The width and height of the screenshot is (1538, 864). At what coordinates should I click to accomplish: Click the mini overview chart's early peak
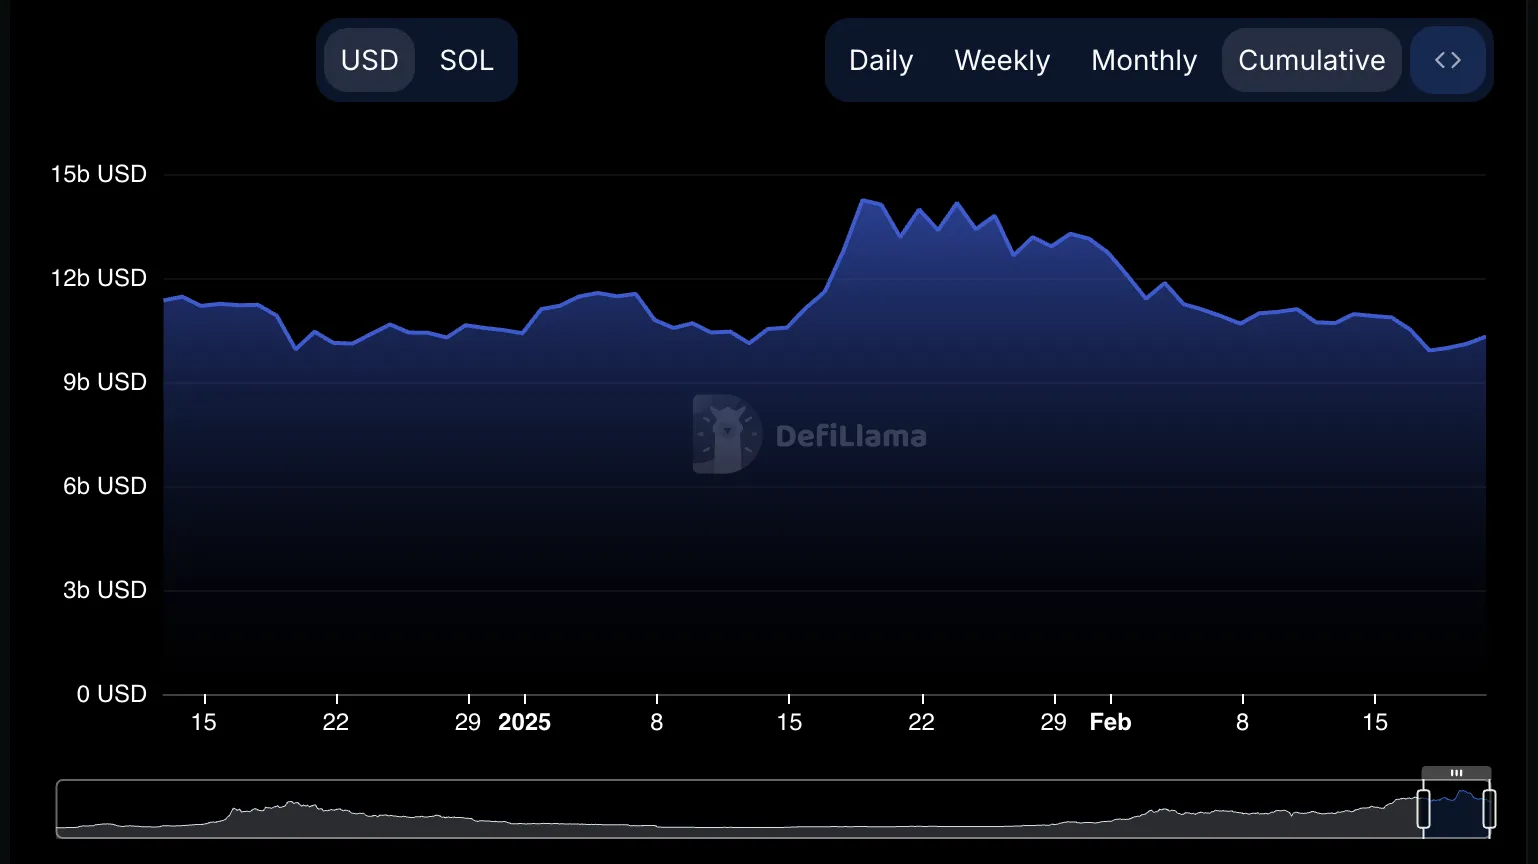coord(291,803)
